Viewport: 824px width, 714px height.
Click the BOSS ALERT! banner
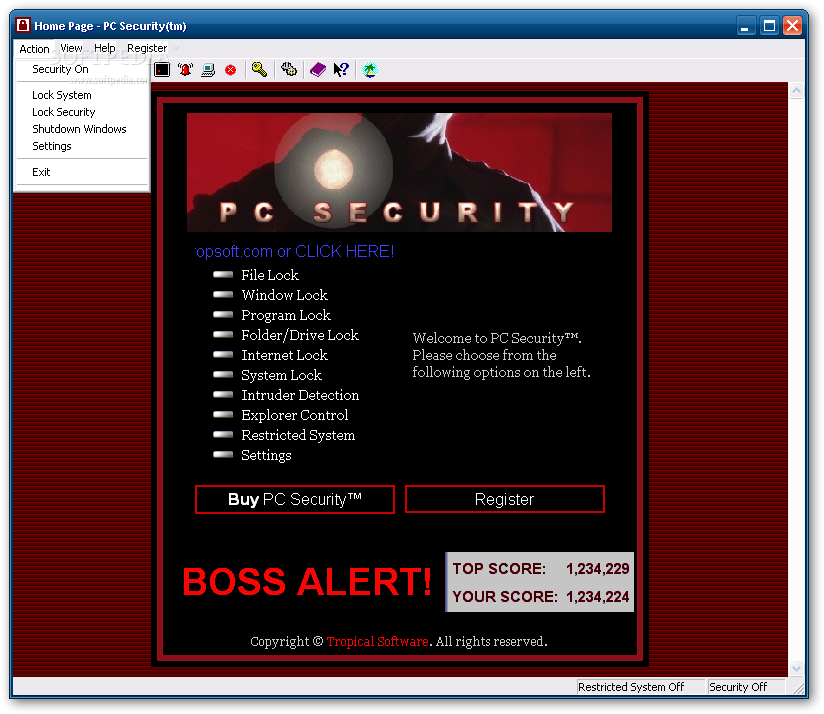[x=307, y=582]
